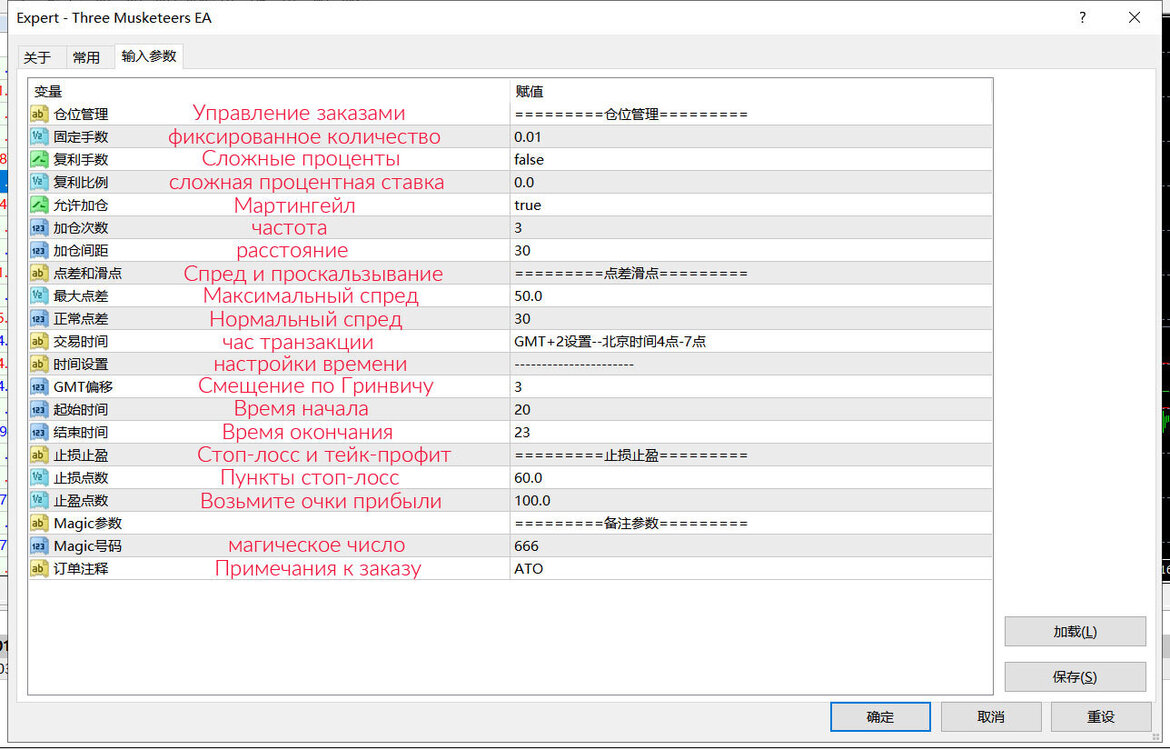
Task: Click the integer icon beside 起始时间
Action: point(39,410)
